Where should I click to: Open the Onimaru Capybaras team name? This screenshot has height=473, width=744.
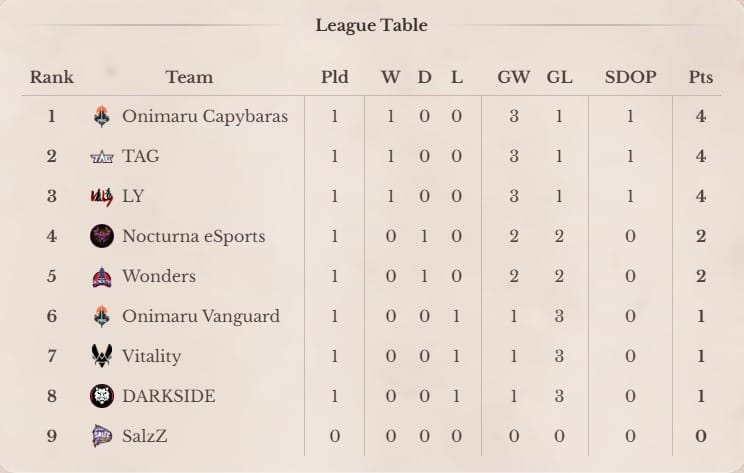205,117
